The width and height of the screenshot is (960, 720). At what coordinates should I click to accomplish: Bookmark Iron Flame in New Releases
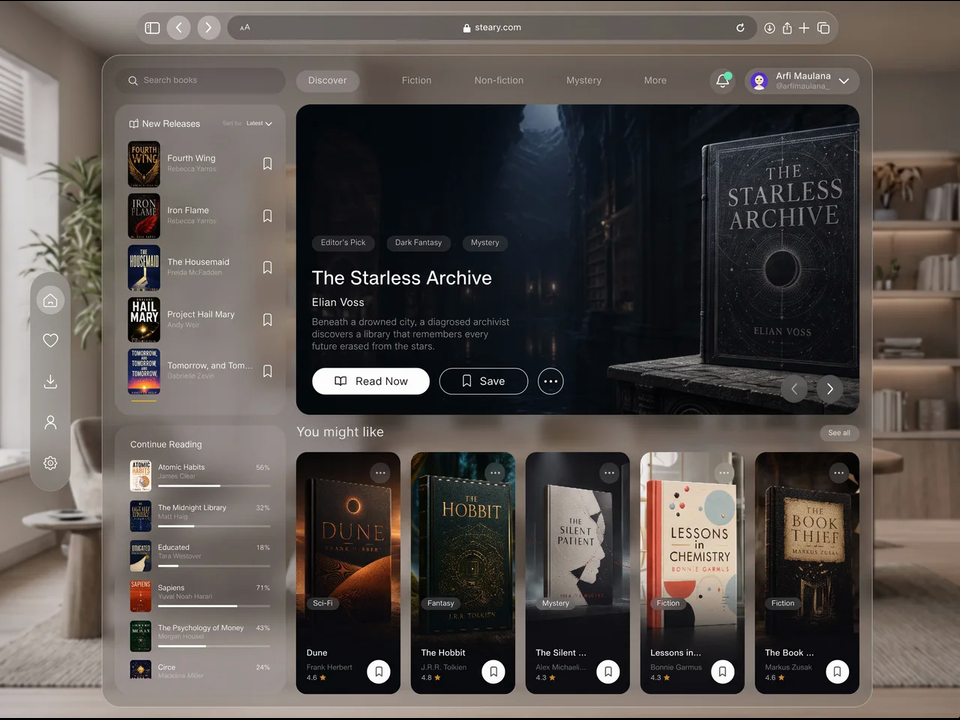268,216
